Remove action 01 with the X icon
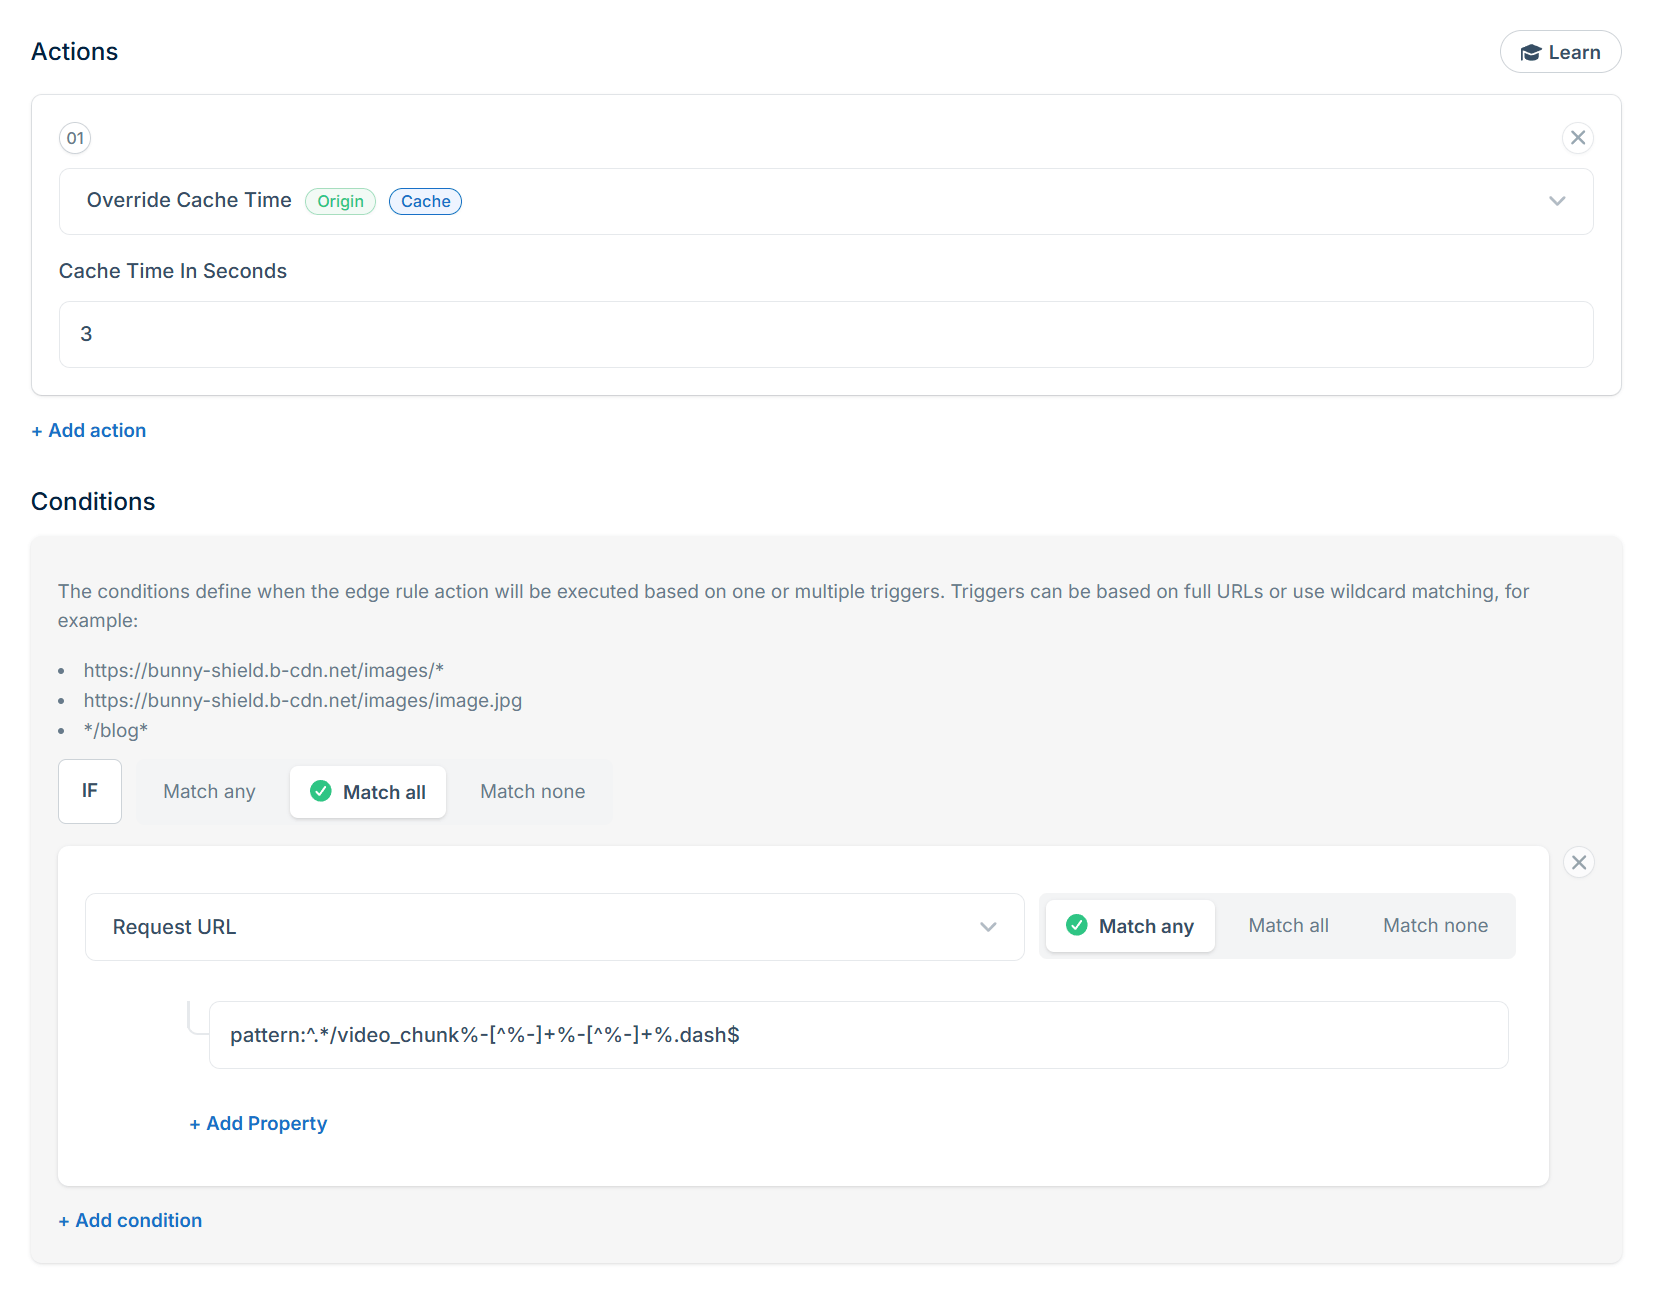 coord(1577,138)
